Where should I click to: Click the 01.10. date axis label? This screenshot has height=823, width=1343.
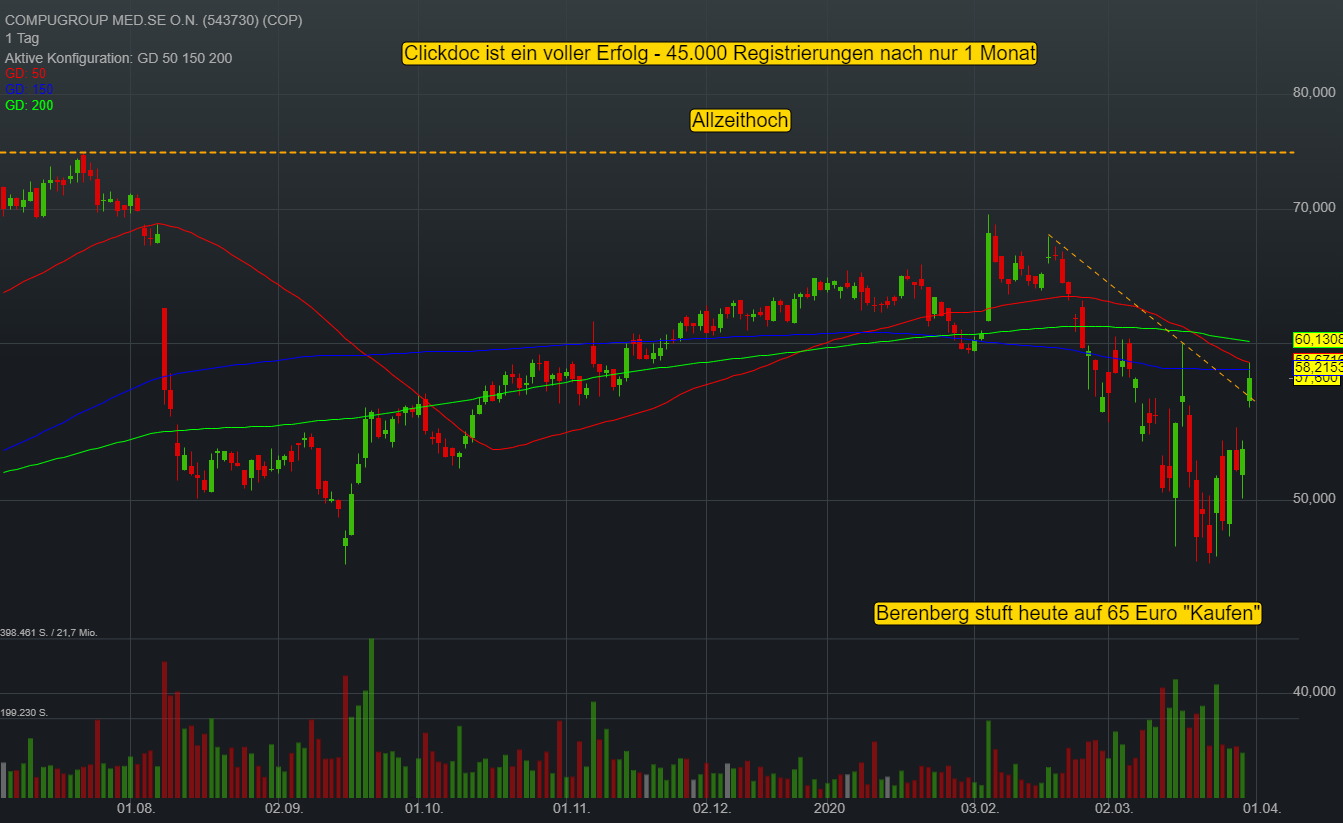pos(423,808)
